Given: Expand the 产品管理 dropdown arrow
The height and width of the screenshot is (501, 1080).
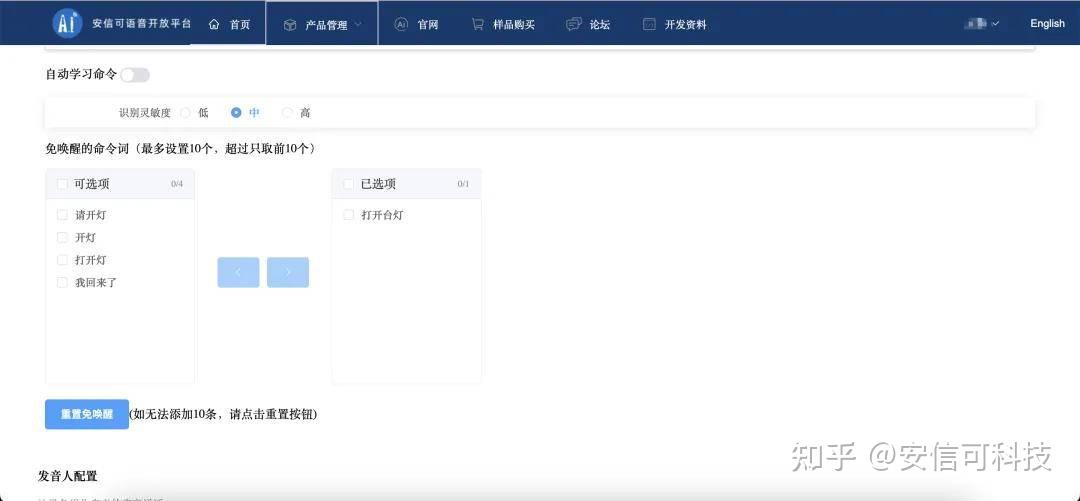Looking at the screenshot, I should (x=358, y=25).
